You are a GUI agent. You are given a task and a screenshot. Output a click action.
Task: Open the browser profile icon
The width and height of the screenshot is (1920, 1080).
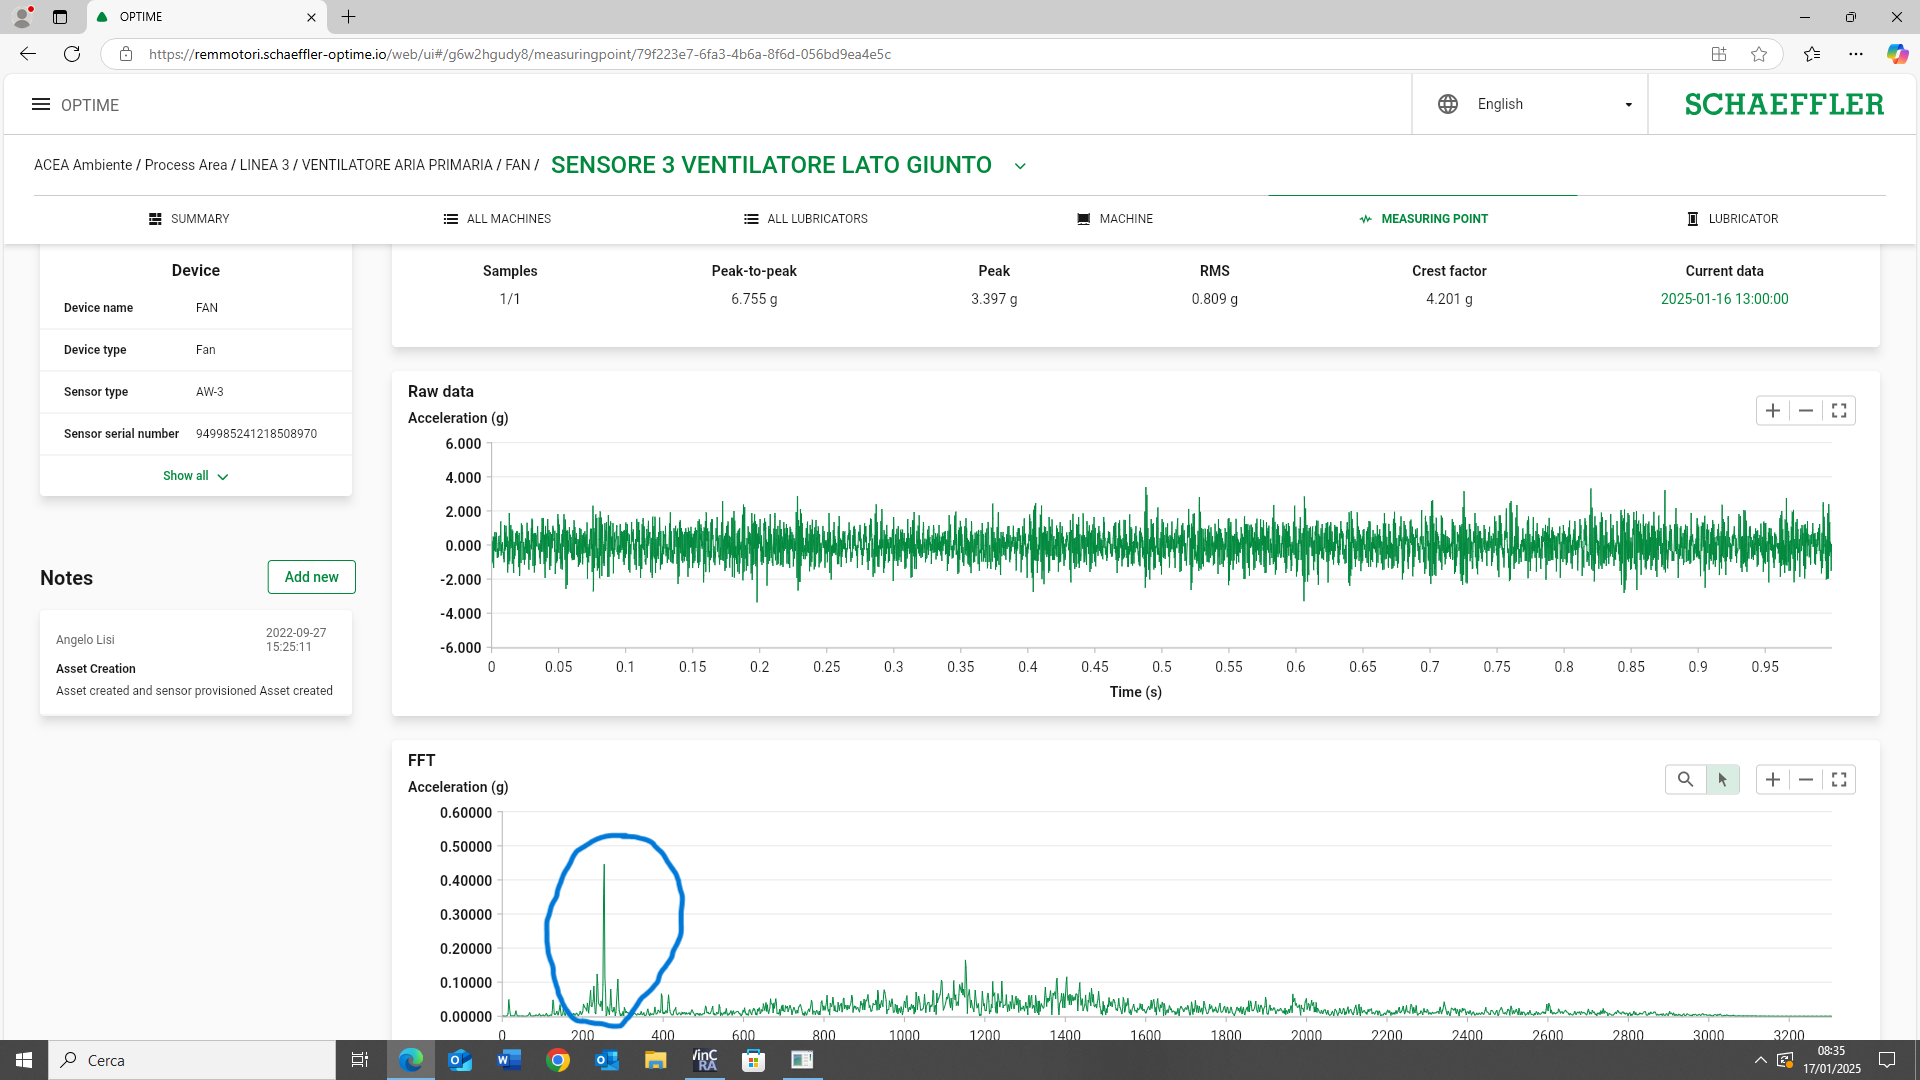point(22,17)
